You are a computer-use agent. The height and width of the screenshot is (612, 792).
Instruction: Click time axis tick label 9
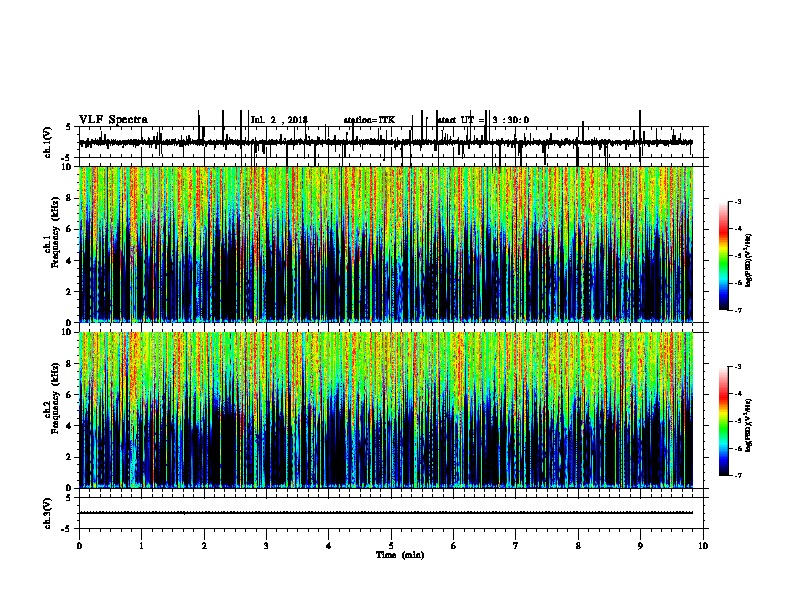(x=640, y=545)
